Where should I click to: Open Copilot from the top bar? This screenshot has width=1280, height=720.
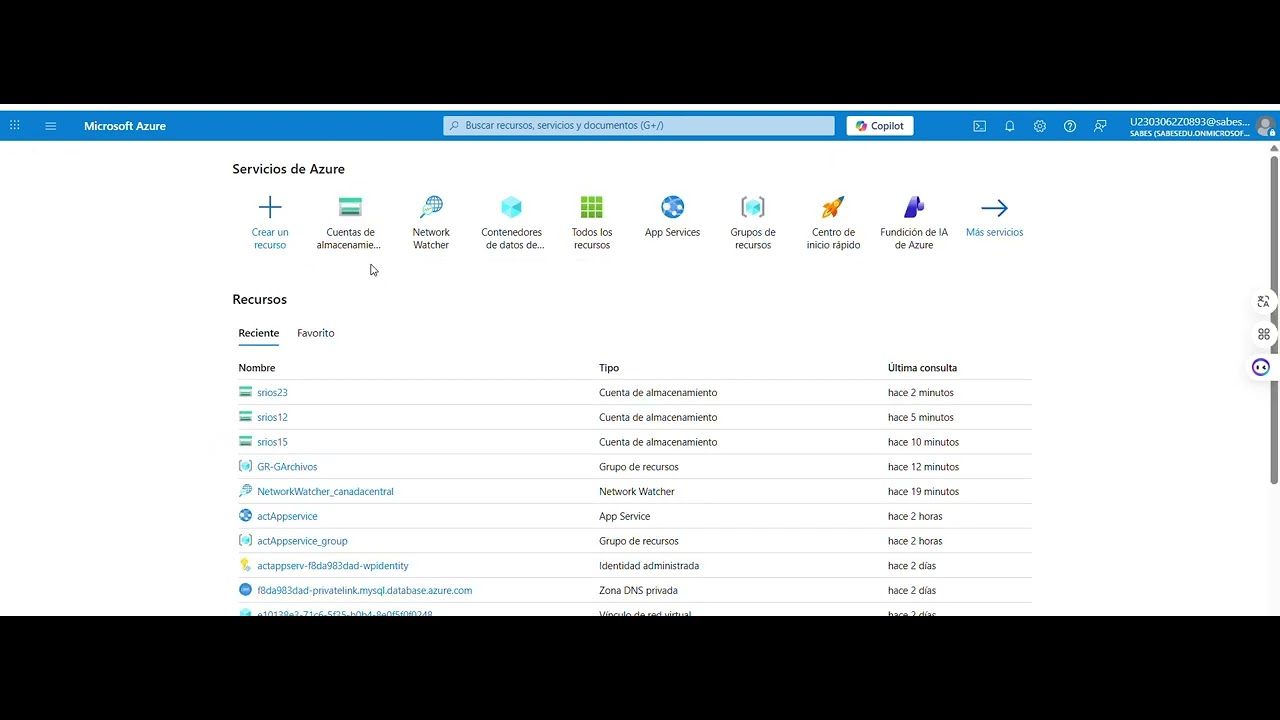pos(880,126)
